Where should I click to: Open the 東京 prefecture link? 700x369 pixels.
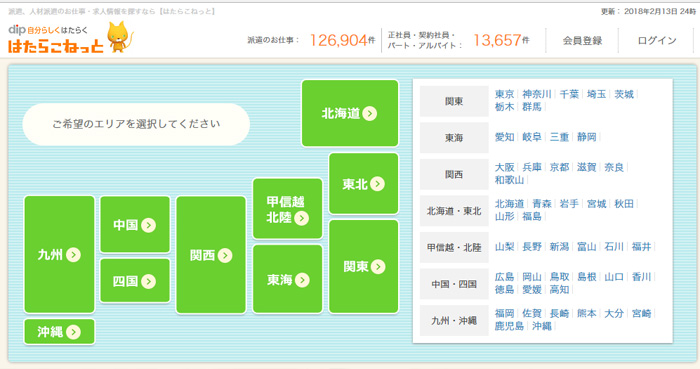(504, 94)
